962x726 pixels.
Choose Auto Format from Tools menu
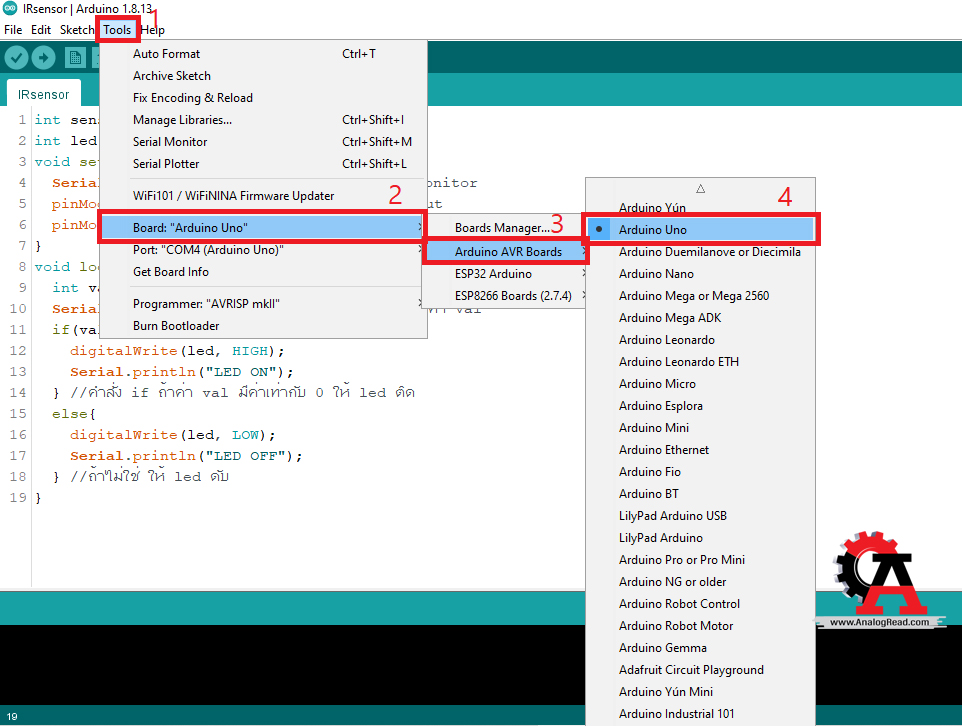pyautogui.click(x=263, y=54)
